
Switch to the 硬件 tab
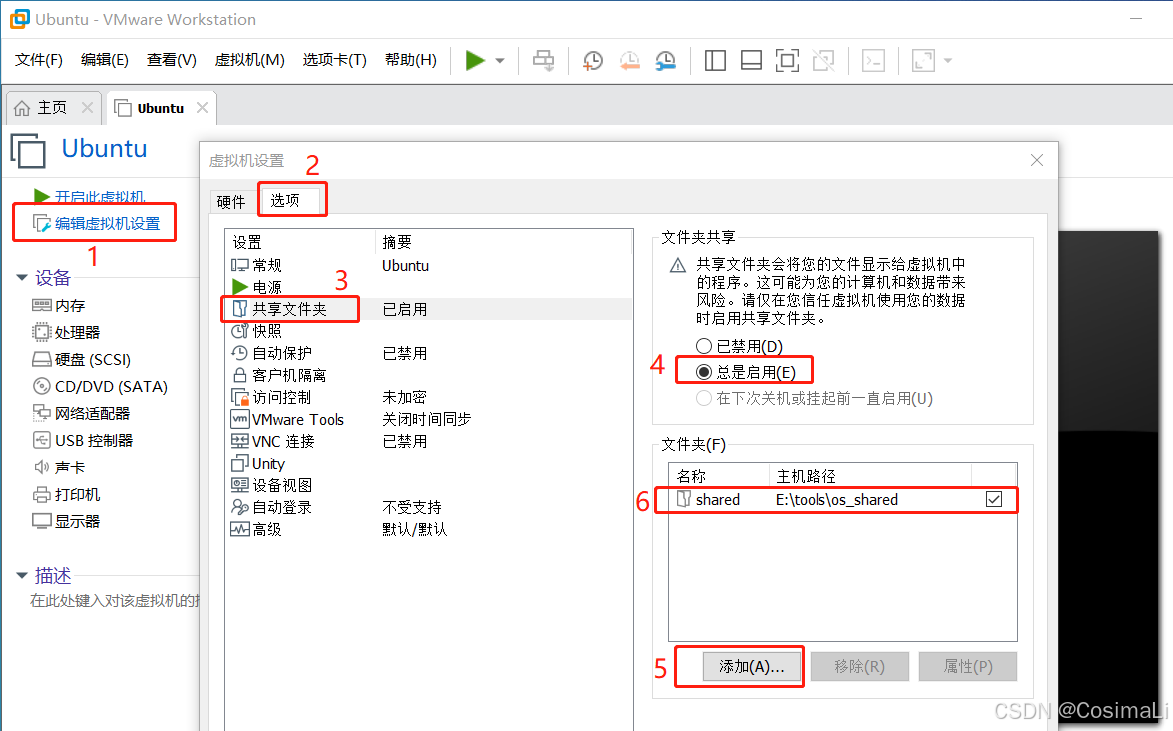tap(230, 201)
